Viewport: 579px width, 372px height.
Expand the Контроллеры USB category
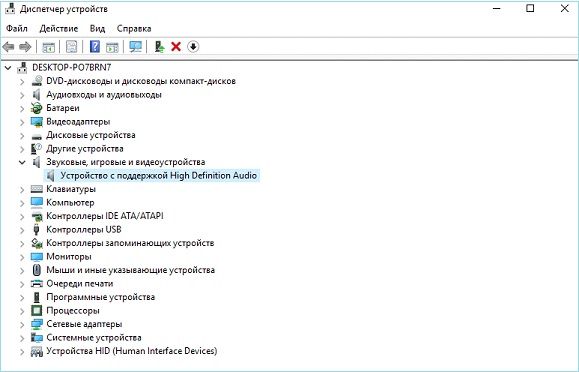22,230
